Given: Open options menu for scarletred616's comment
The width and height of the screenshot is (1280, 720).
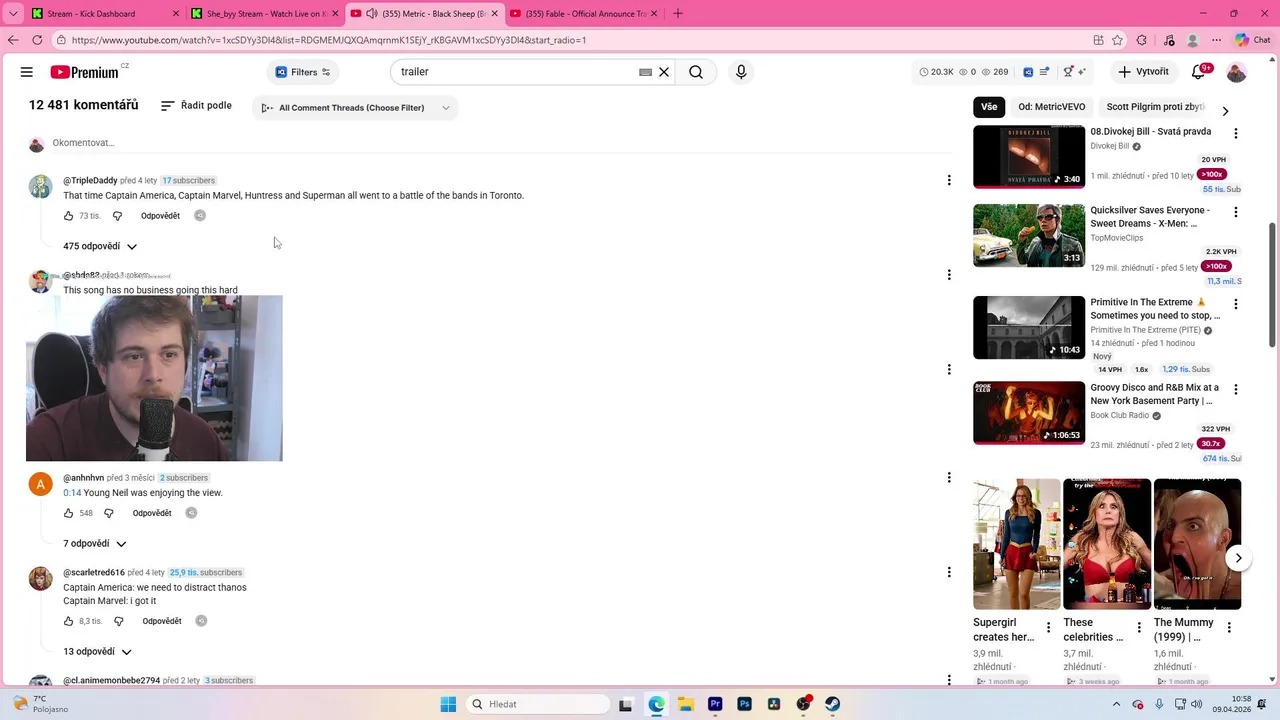Looking at the screenshot, I should [949, 572].
